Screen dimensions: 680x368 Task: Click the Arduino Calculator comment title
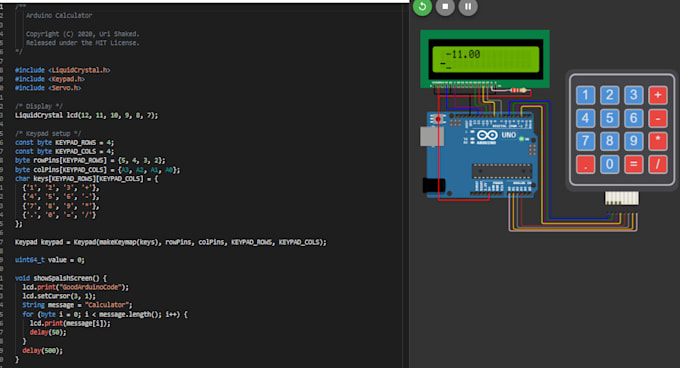(59, 15)
